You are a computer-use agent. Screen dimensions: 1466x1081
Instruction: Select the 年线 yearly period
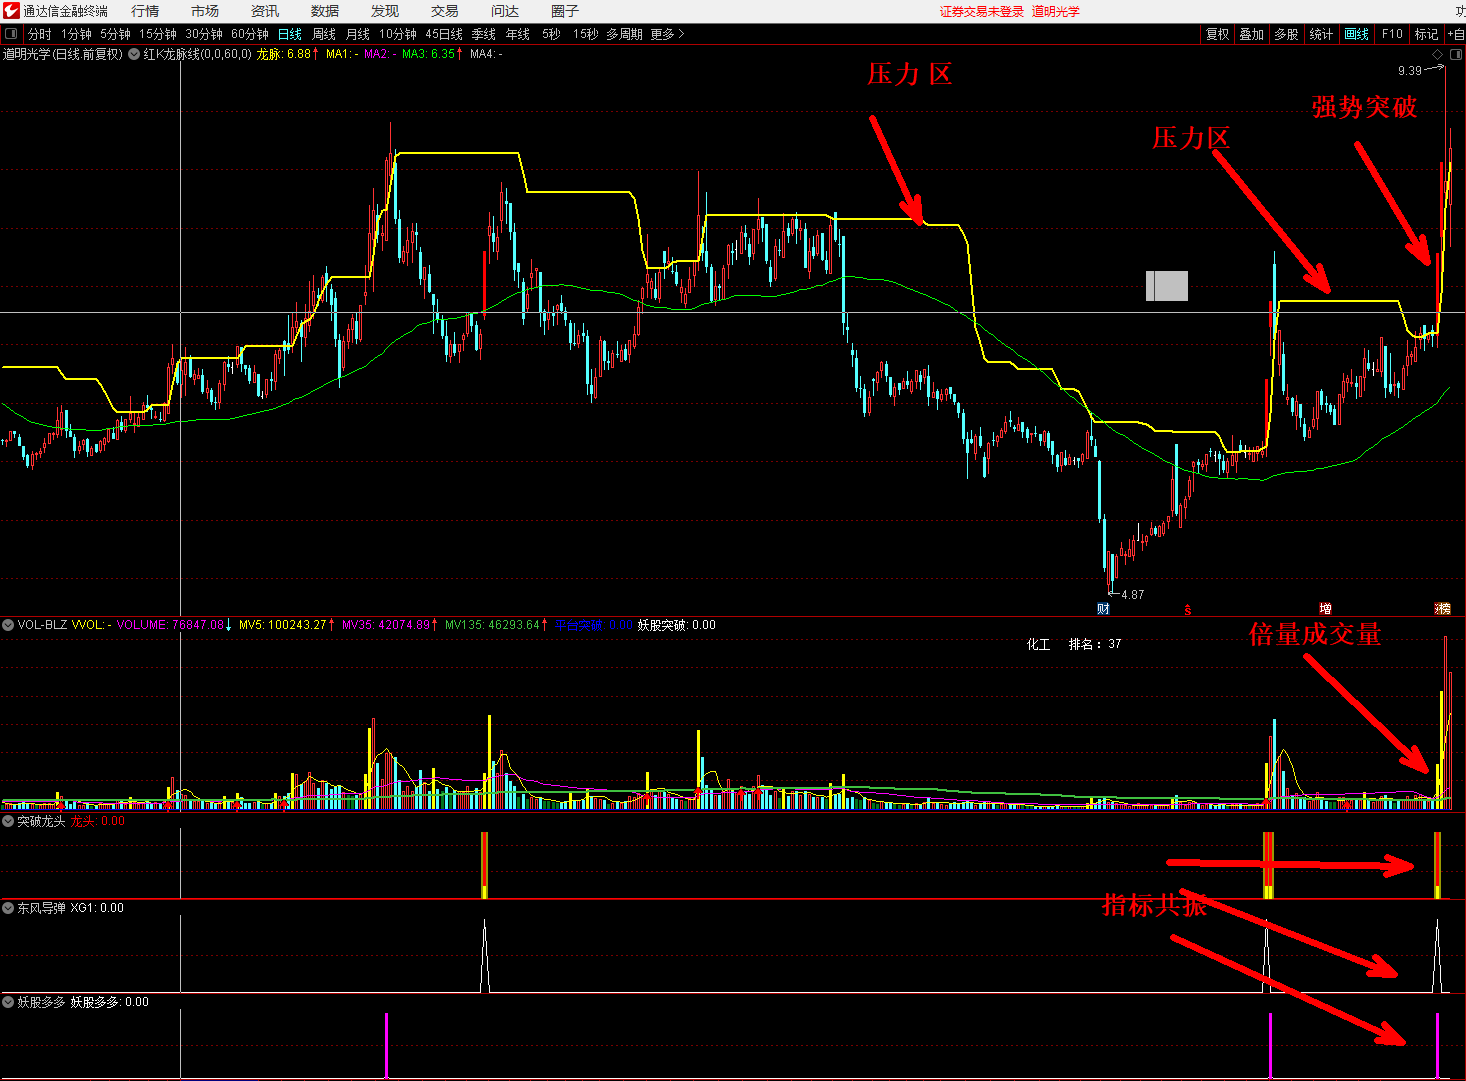point(518,34)
